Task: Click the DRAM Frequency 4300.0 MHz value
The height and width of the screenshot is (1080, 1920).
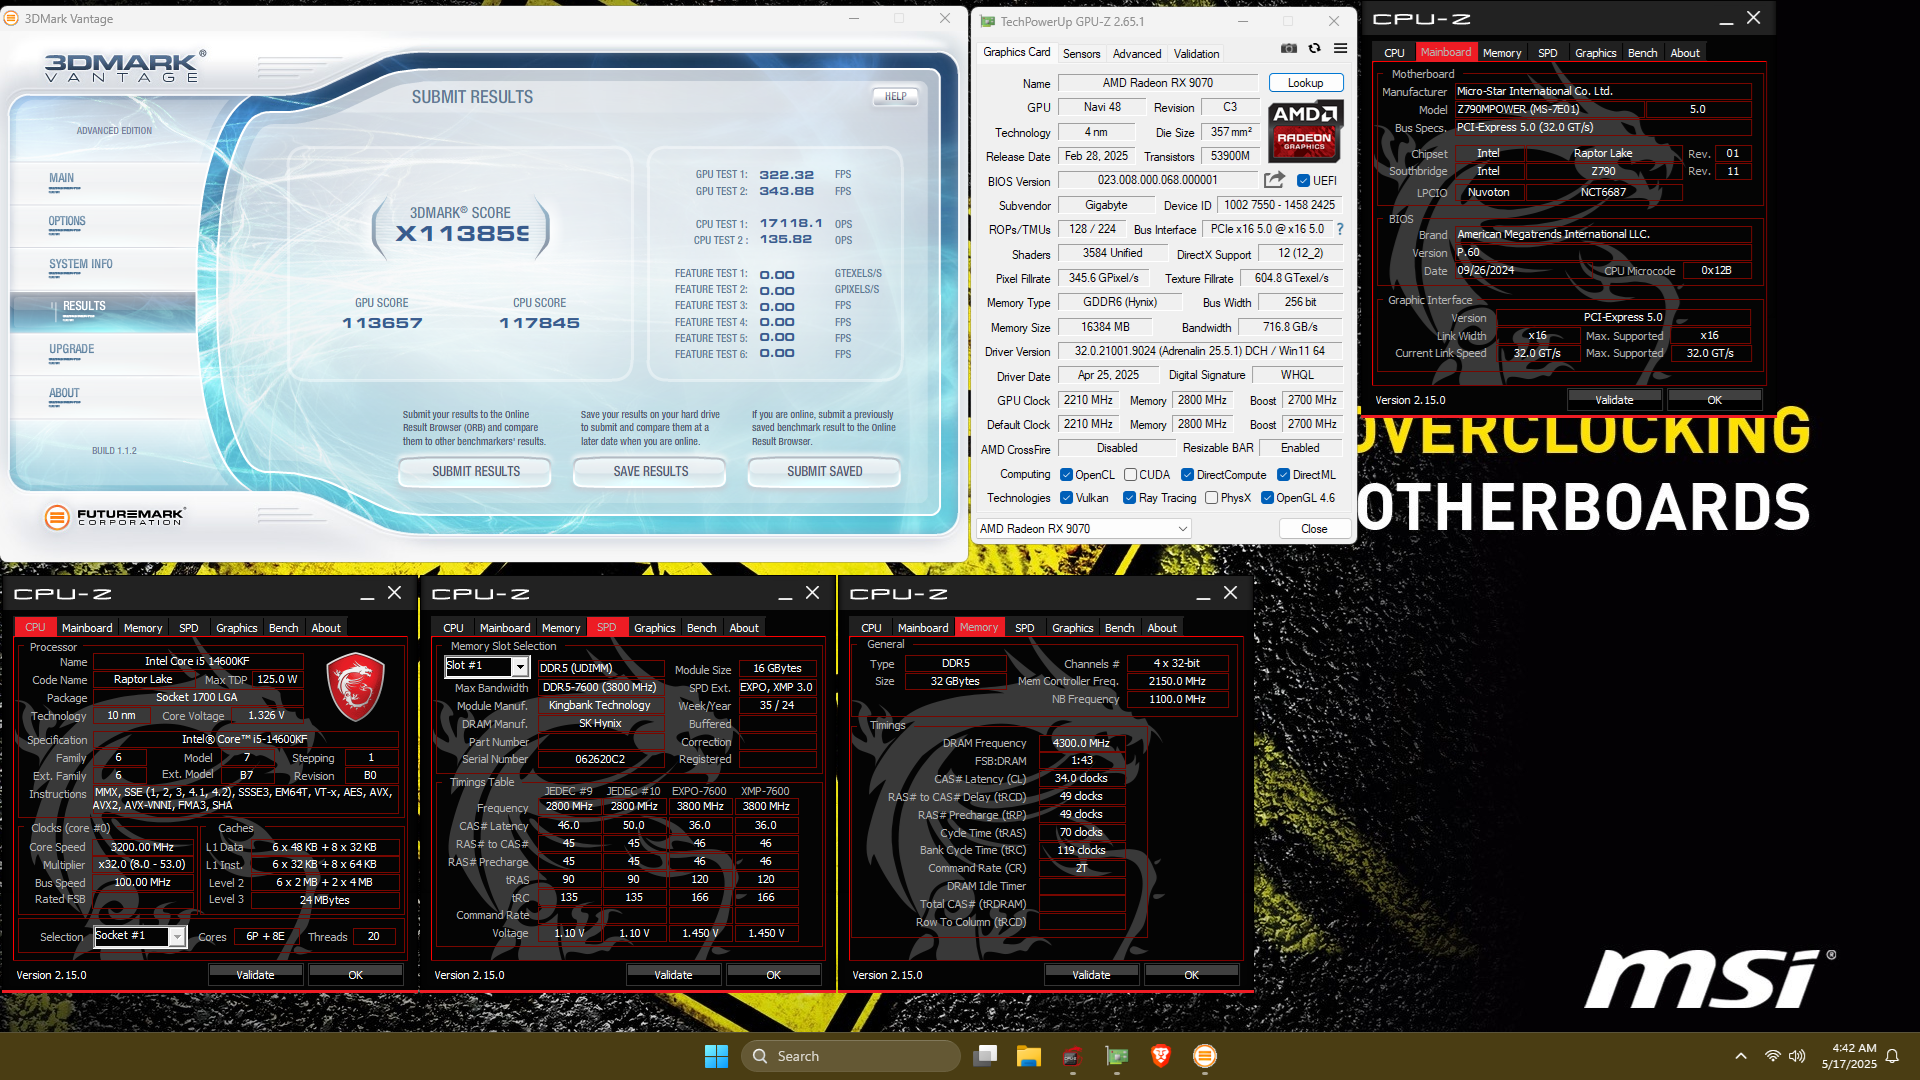Action: click(1081, 743)
